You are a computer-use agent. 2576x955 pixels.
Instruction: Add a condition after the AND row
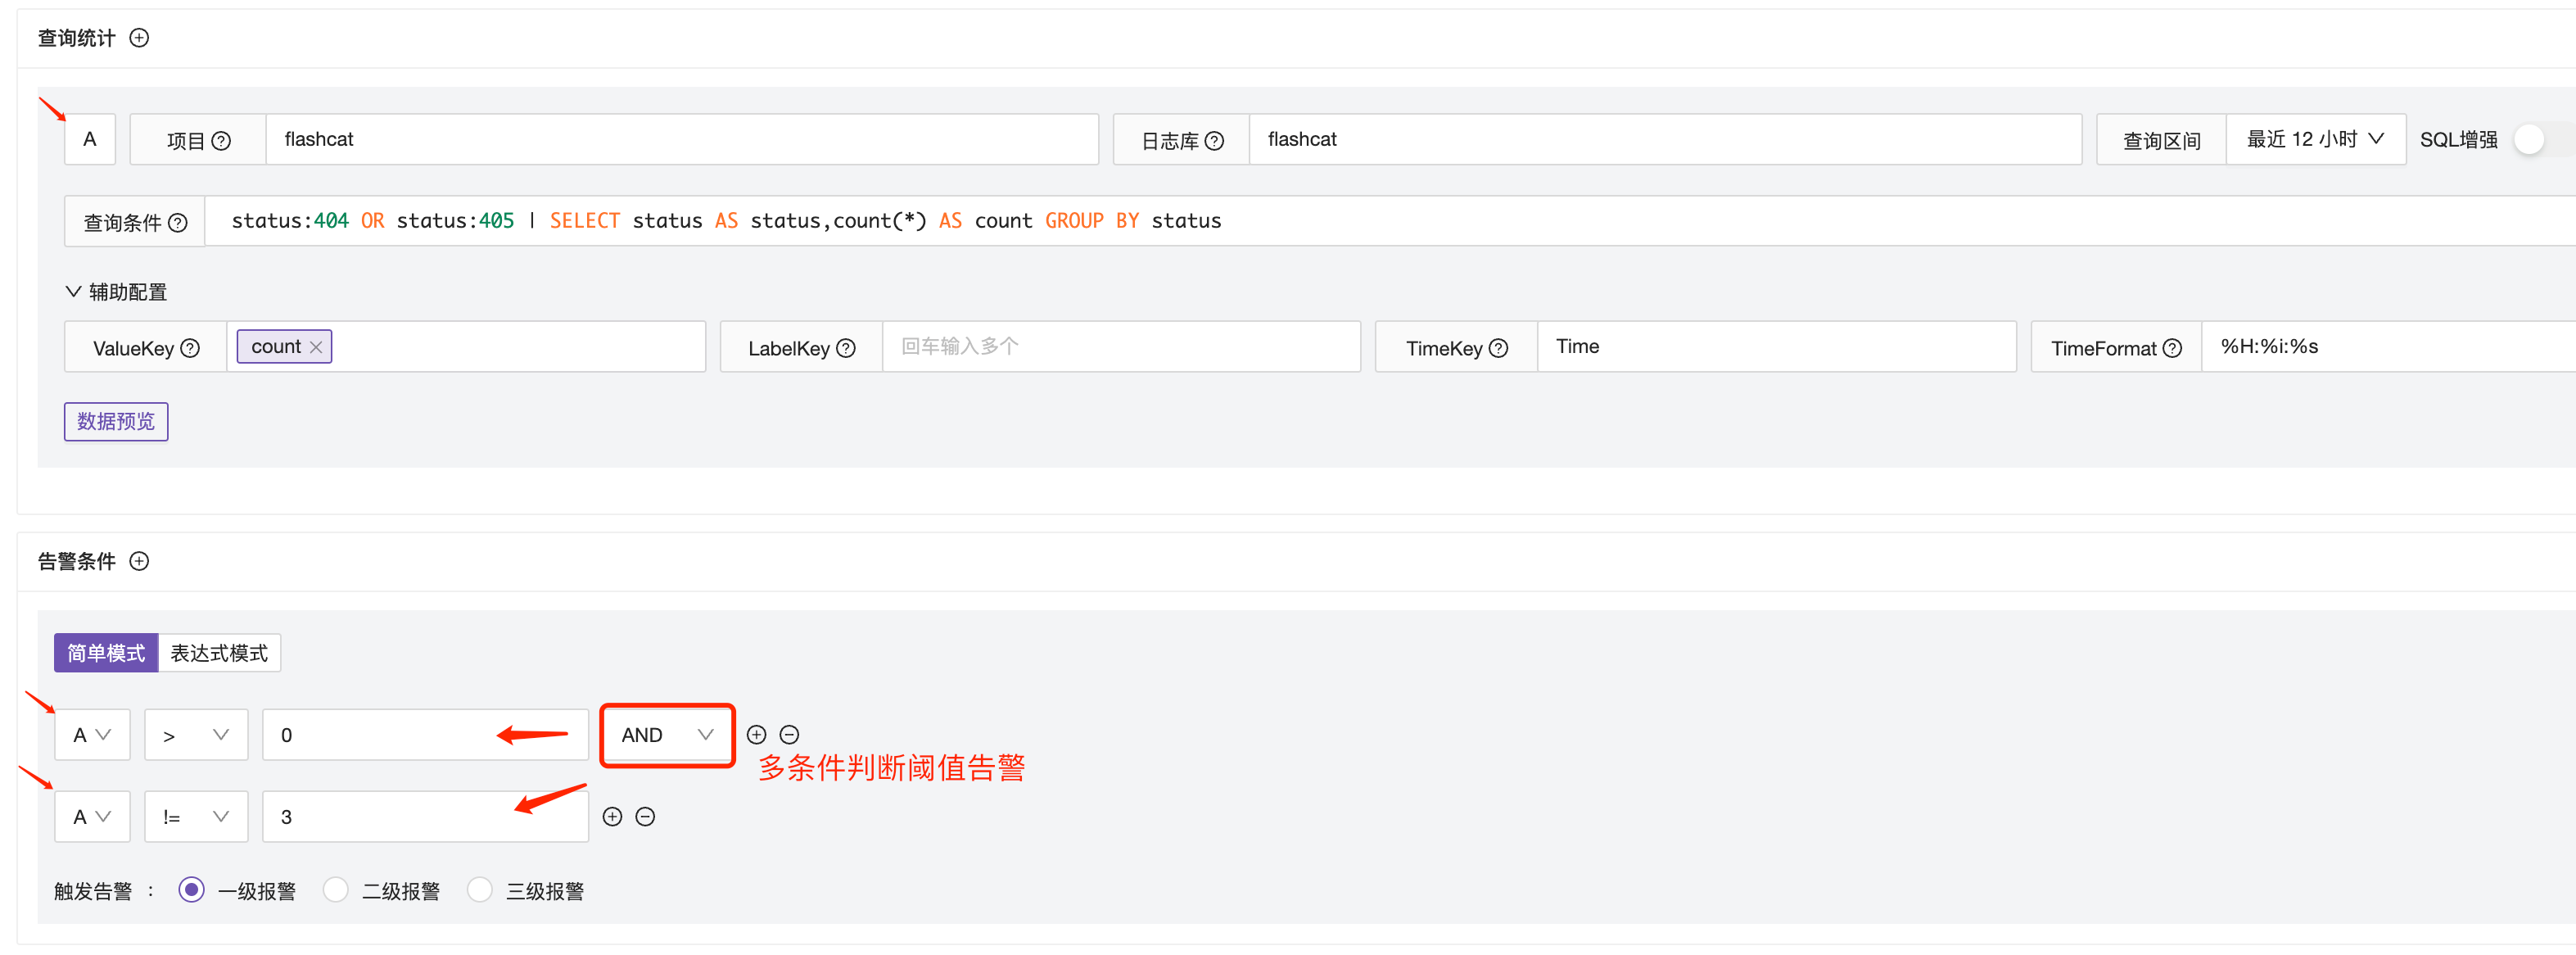point(757,735)
